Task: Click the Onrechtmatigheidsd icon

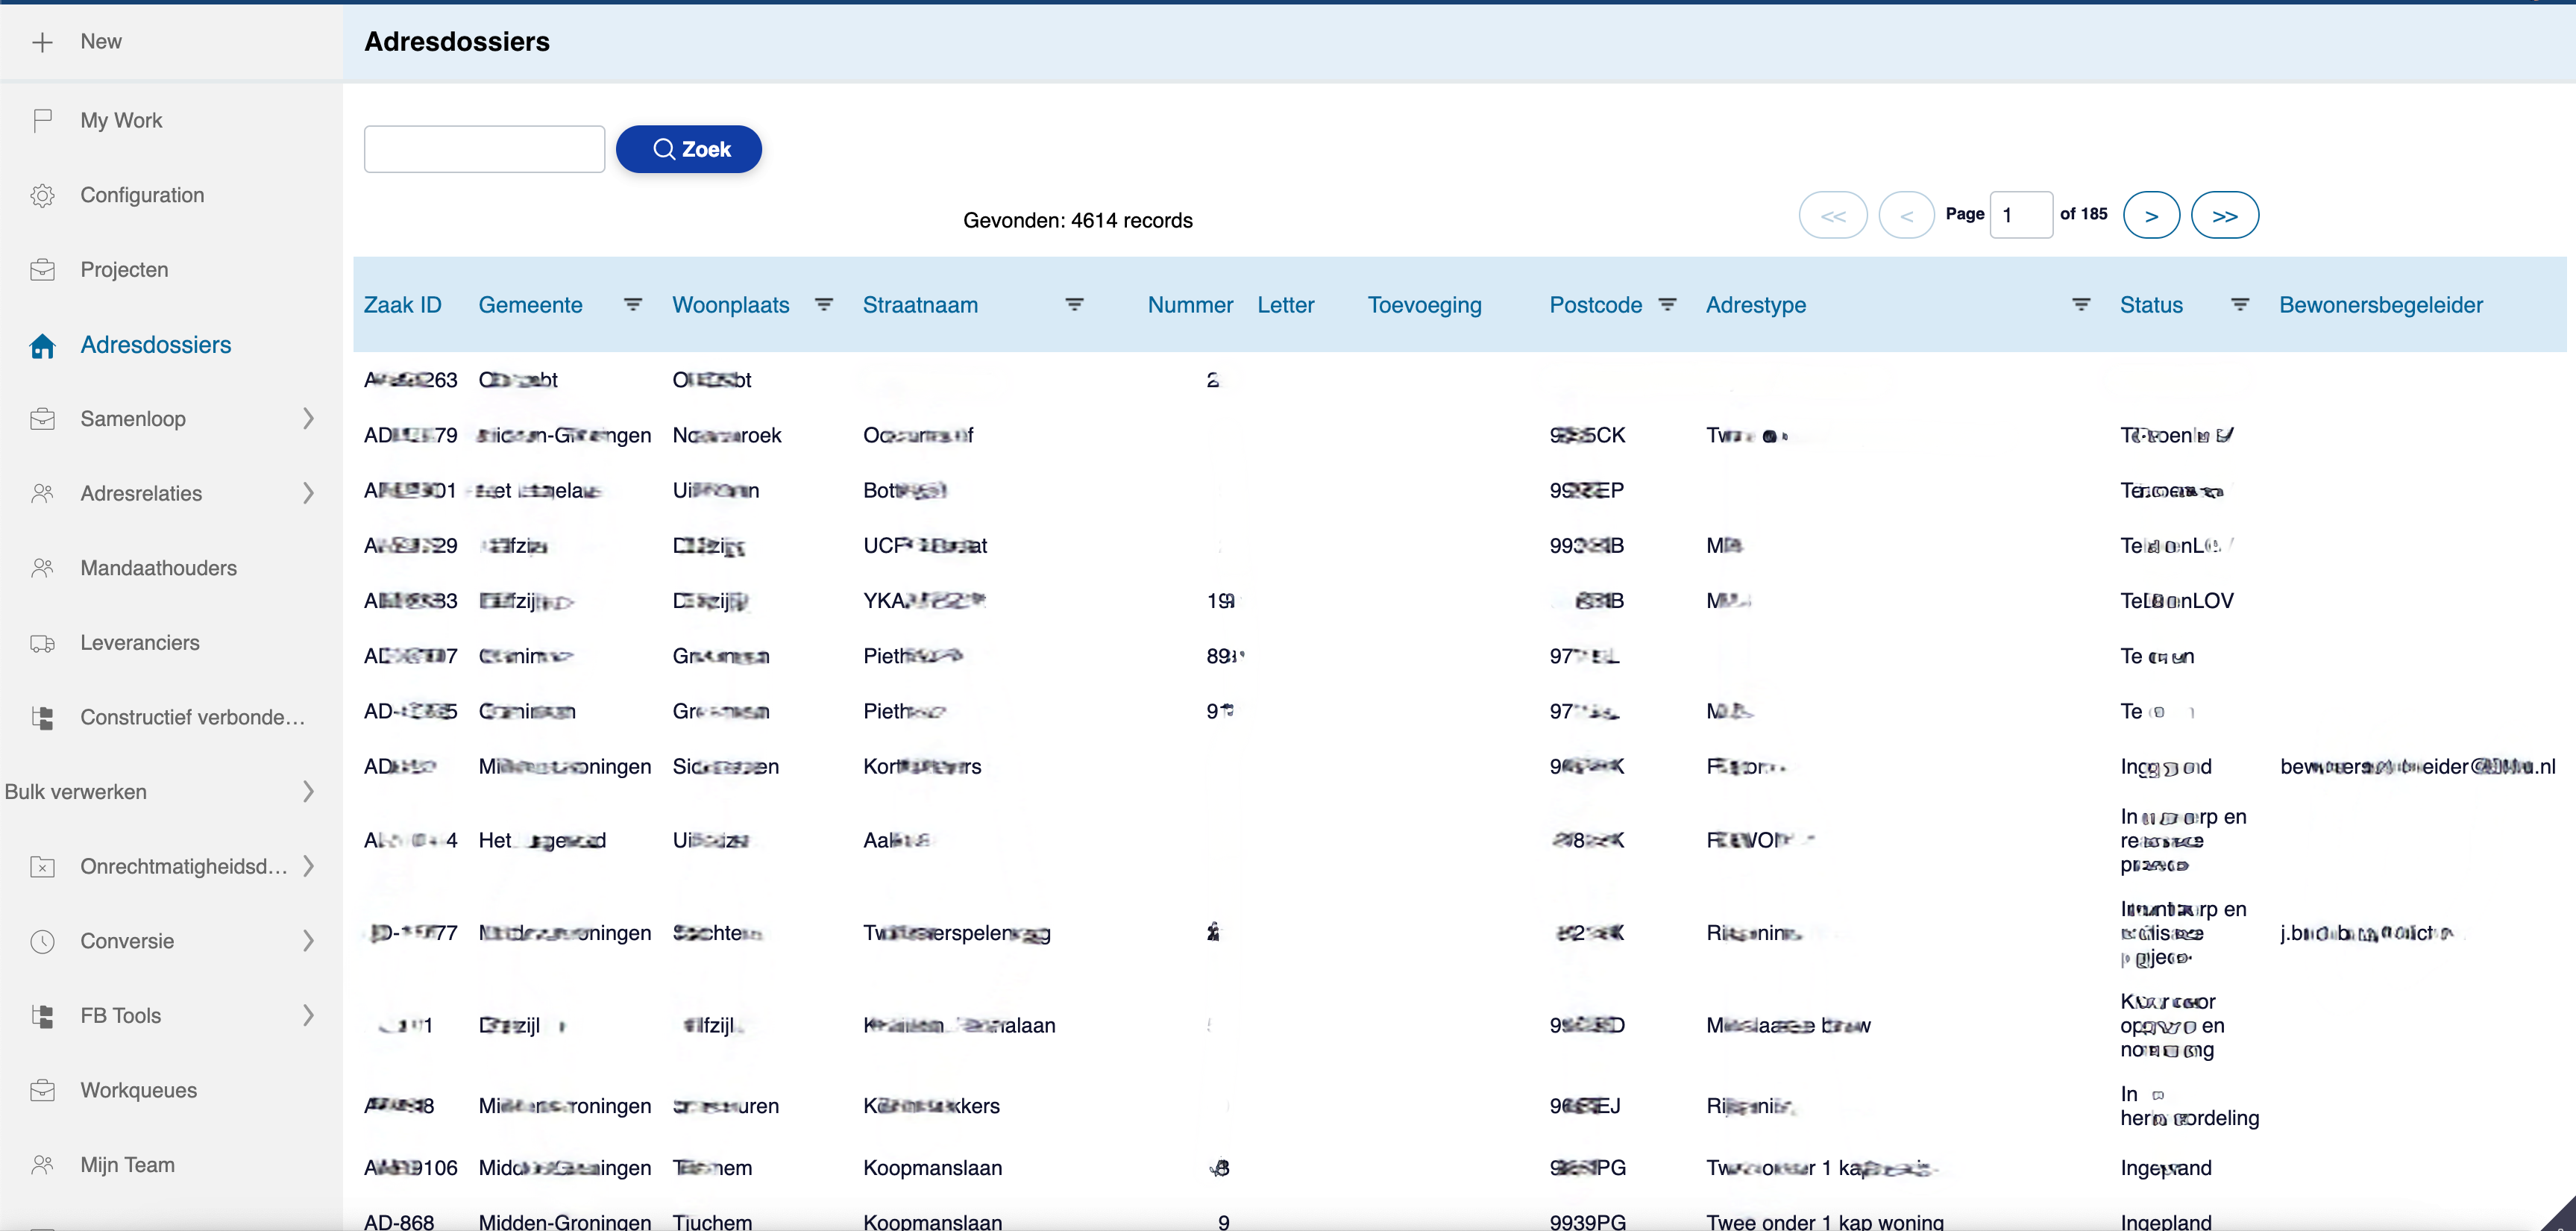Action: pos(42,867)
